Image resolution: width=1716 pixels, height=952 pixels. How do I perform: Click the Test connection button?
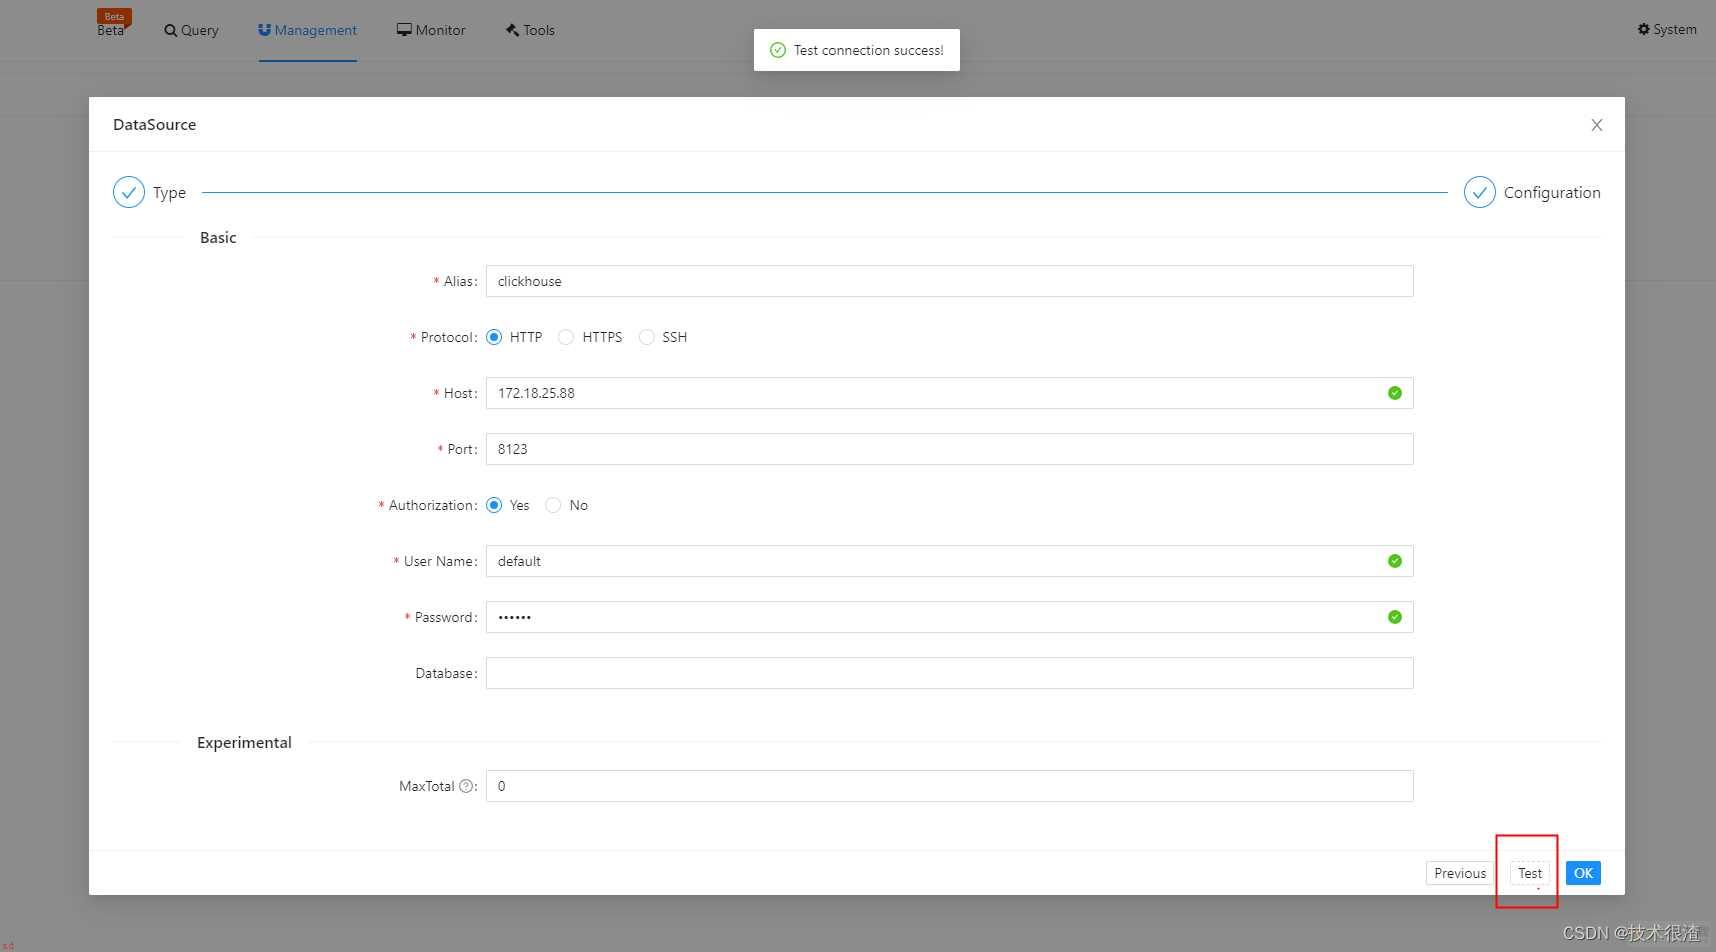click(1530, 873)
